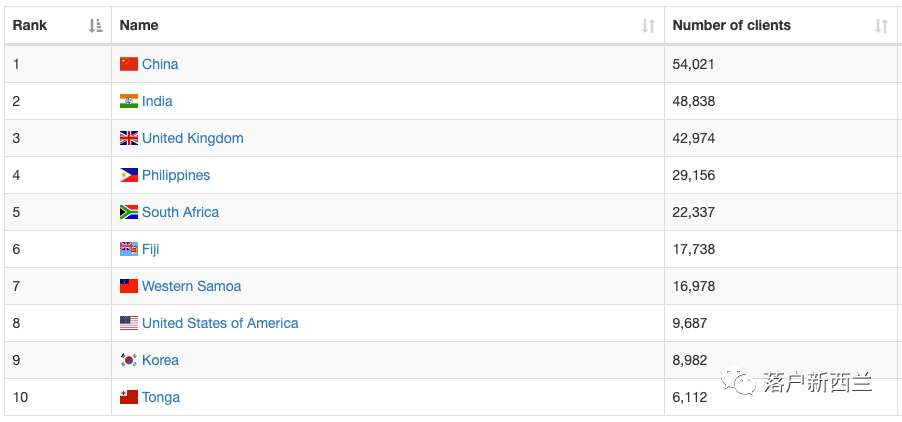Image resolution: width=902 pixels, height=422 pixels.
Task: Open the United States of America link
Action: (x=220, y=323)
